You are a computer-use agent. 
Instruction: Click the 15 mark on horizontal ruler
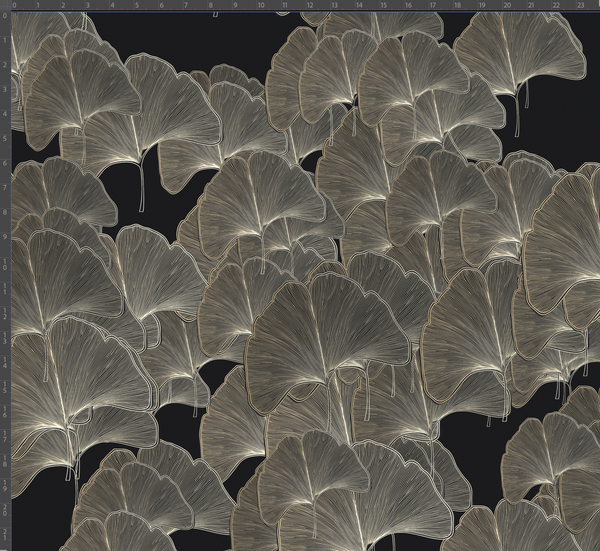click(381, 5)
